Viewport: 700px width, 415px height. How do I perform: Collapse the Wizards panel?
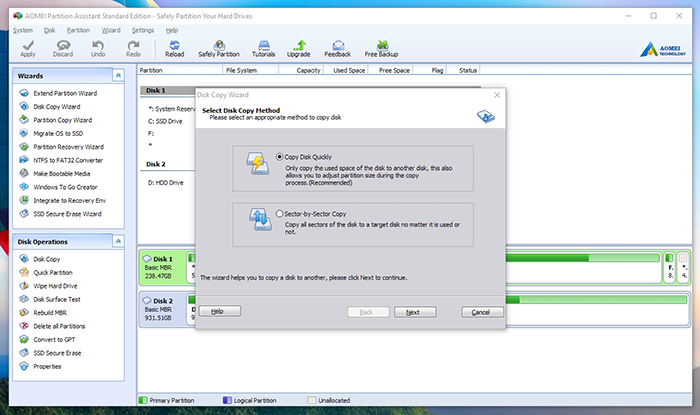118,76
